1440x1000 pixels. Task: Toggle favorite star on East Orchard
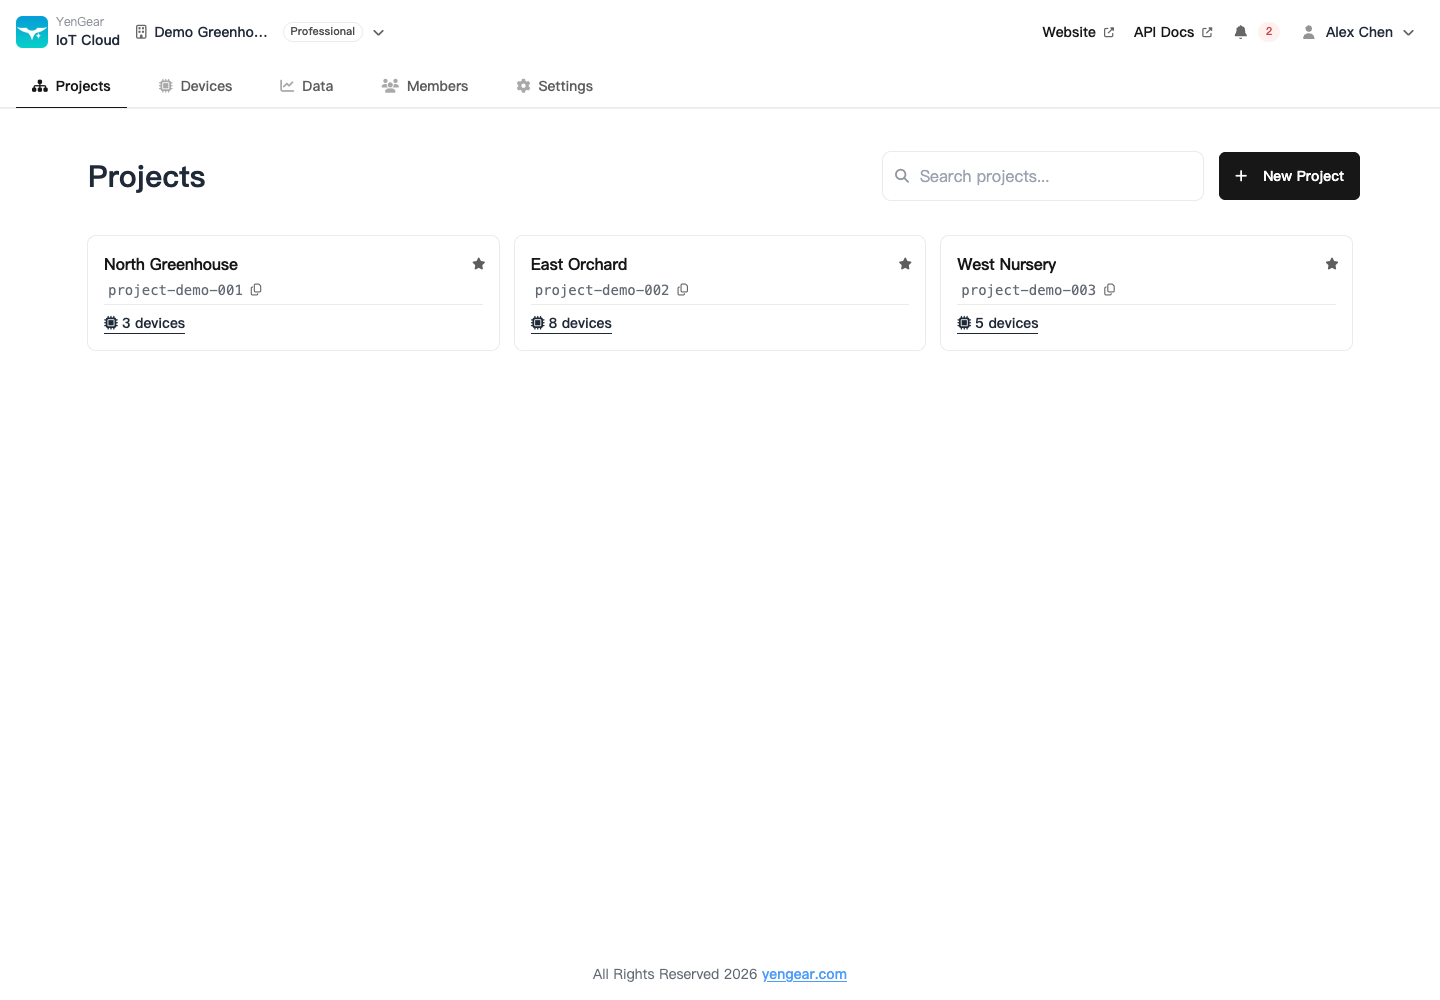point(905,264)
